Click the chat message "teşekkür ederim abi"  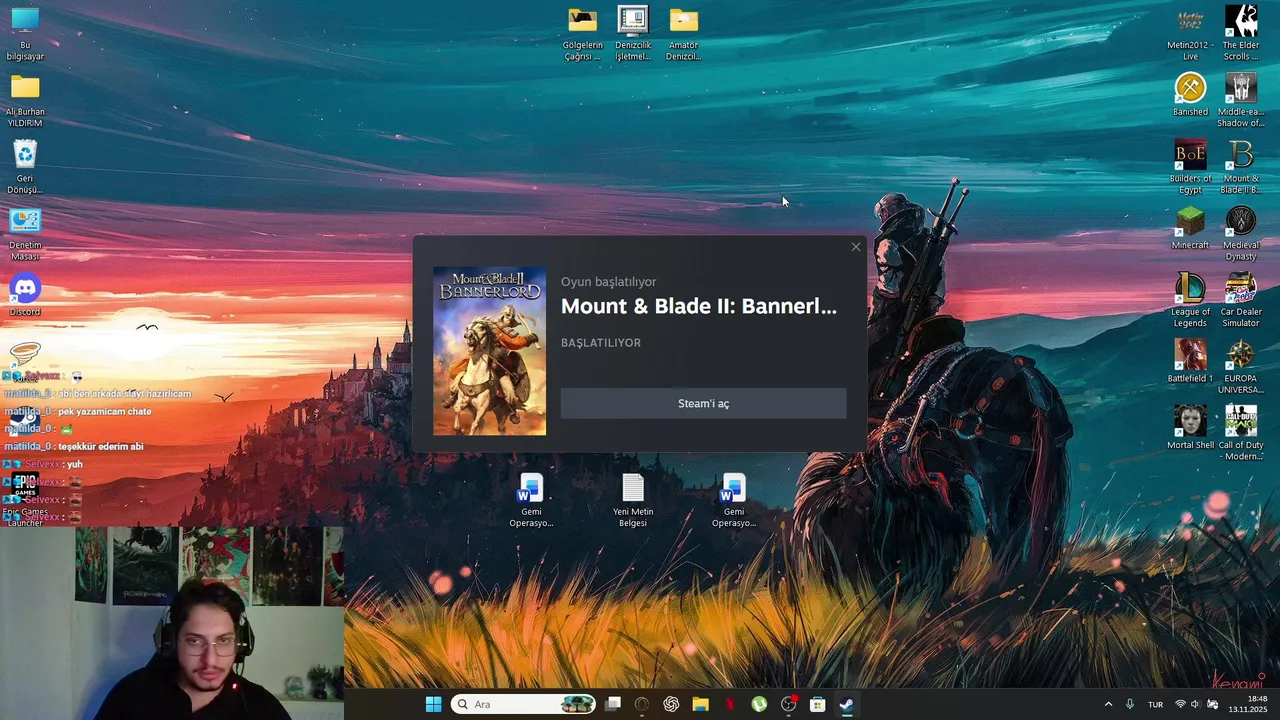[x=101, y=447]
